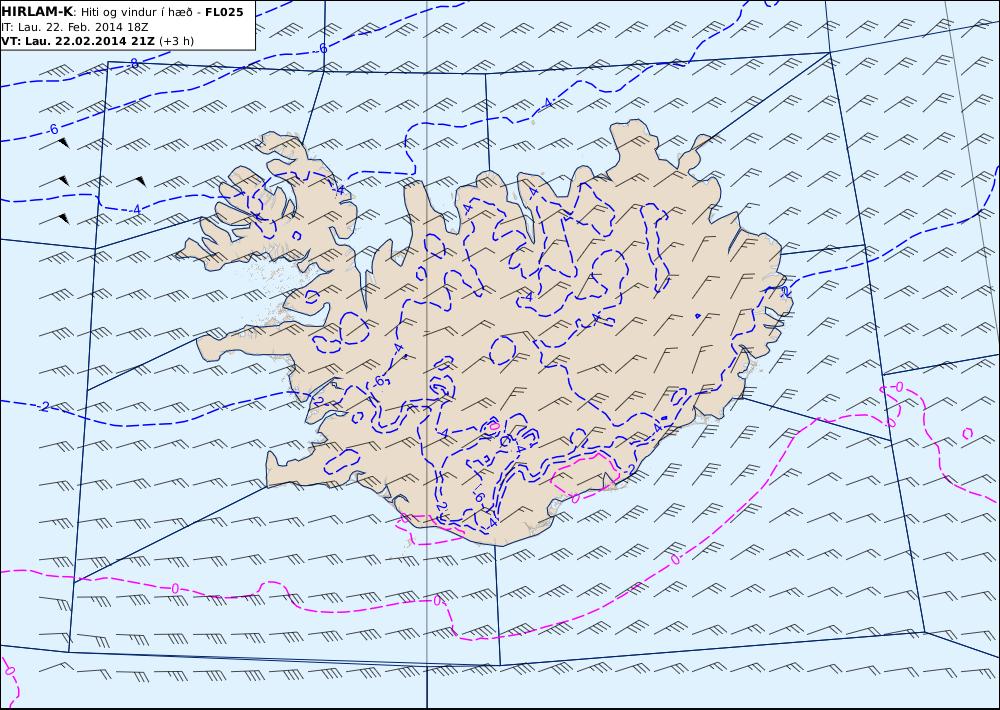Click the -8 isotherm contour label

(x=133, y=64)
